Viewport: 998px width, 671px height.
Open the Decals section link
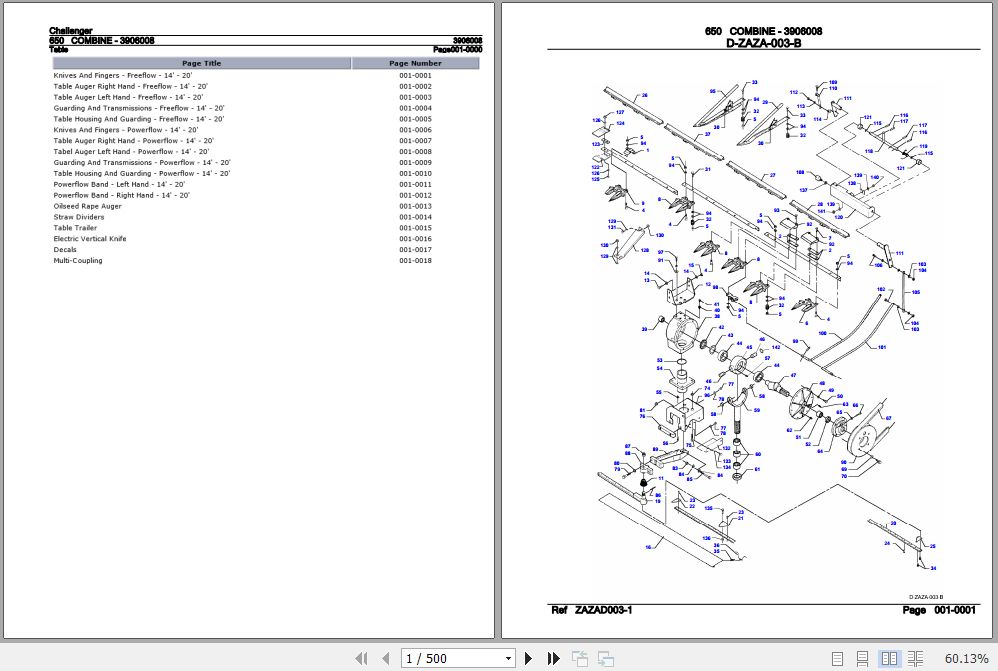click(64, 249)
